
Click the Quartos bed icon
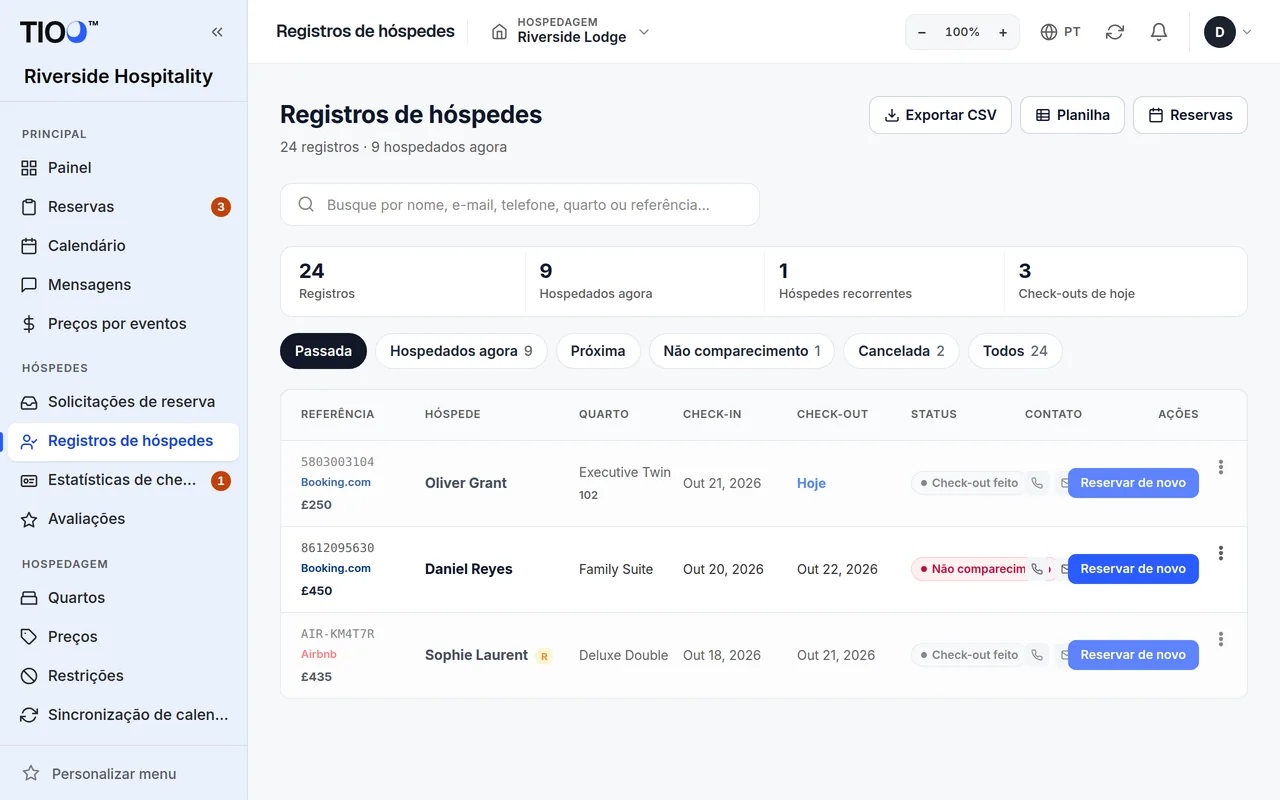coord(29,598)
